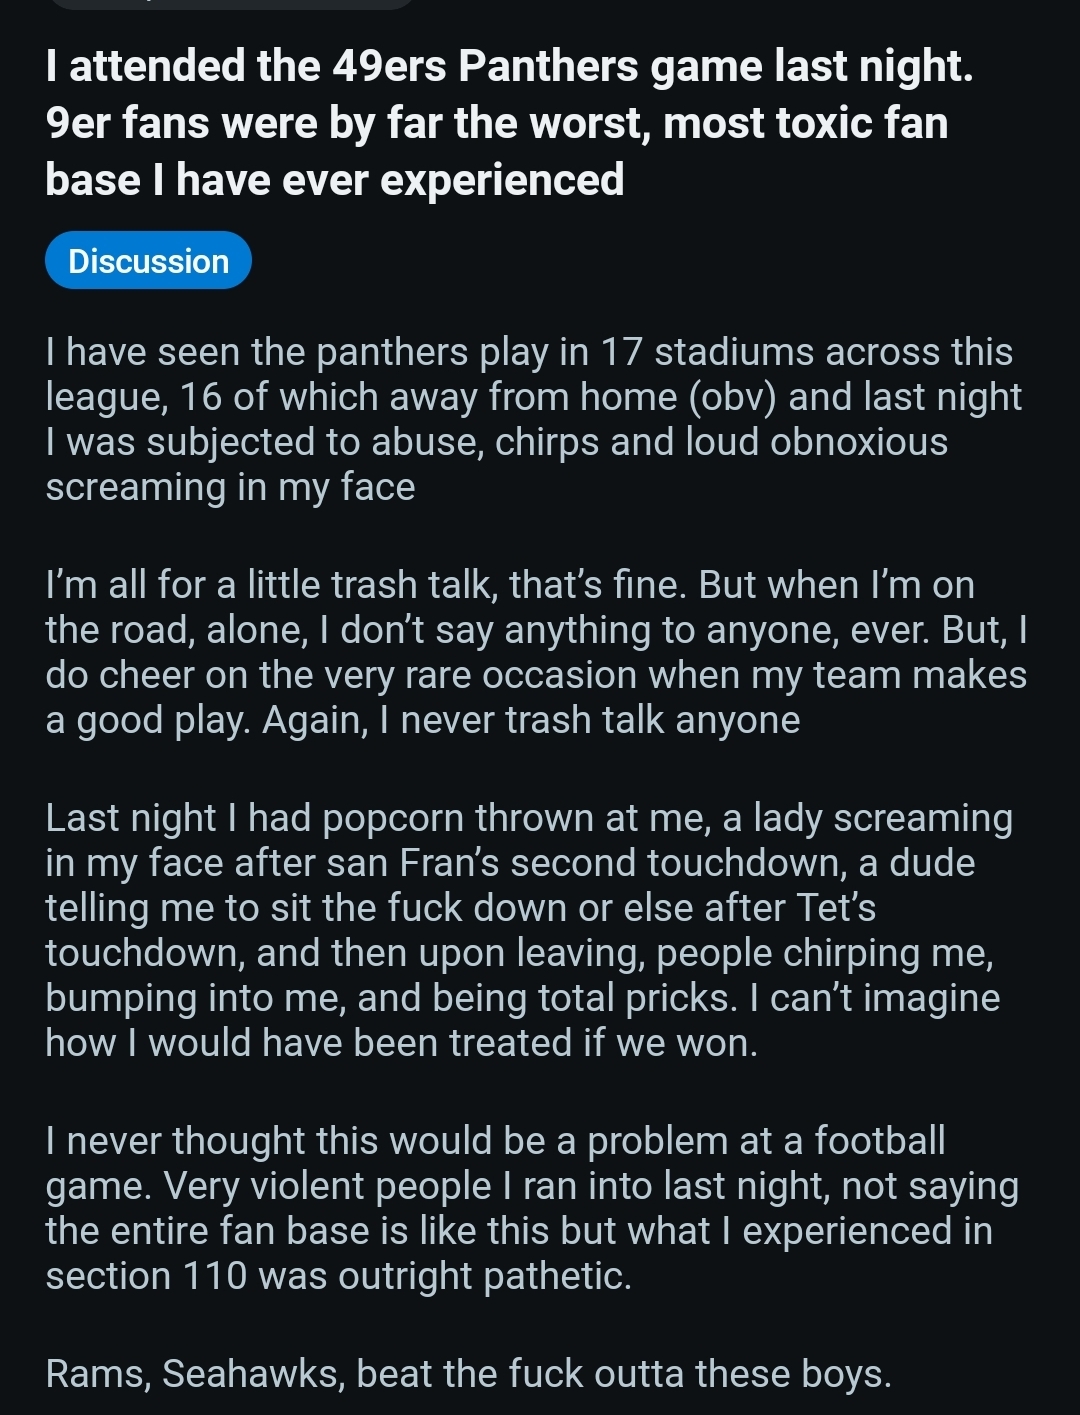Tap the paragraph starting "I have seen the panthers"

pos(530,419)
